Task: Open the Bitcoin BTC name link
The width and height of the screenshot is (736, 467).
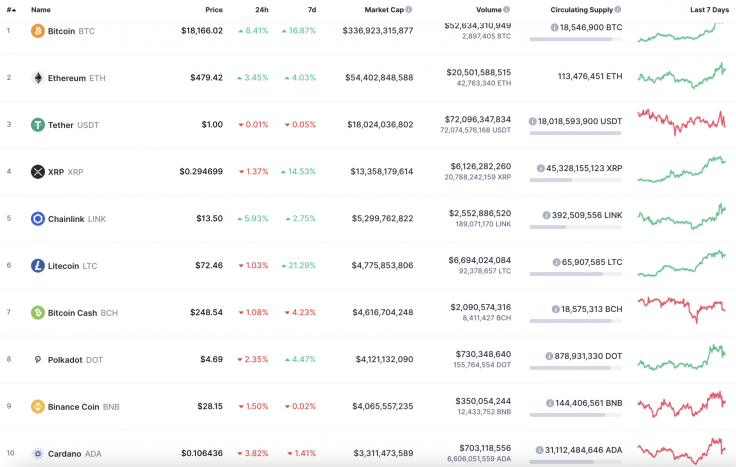Action: [x=71, y=31]
